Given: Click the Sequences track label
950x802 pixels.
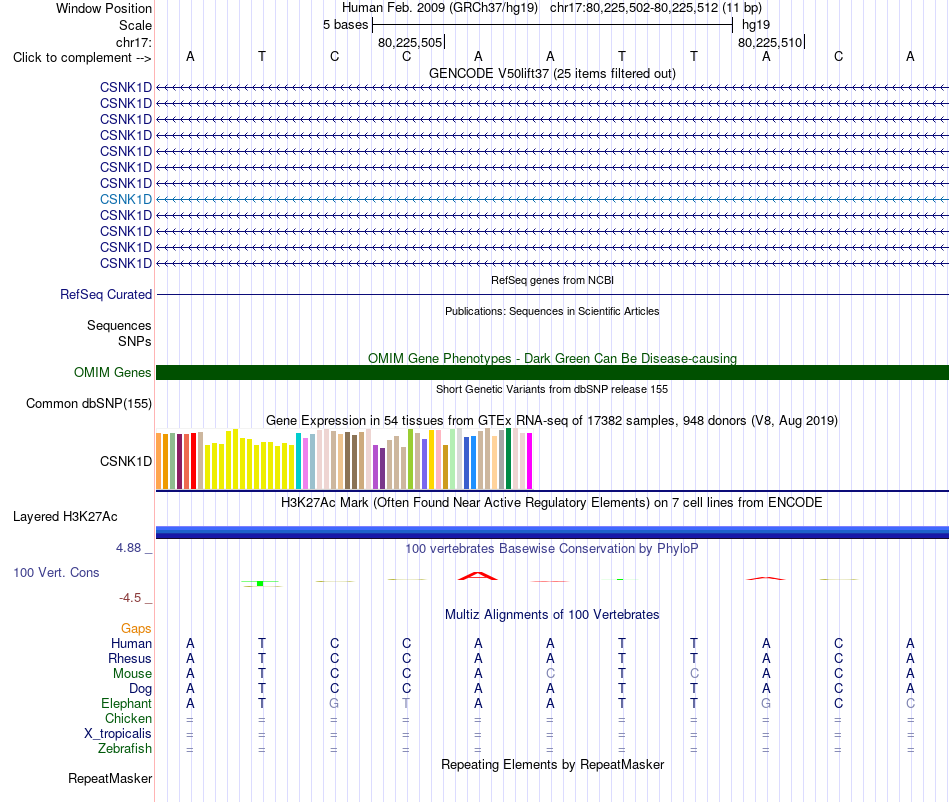Looking at the screenshot, I should pos(119,325).
